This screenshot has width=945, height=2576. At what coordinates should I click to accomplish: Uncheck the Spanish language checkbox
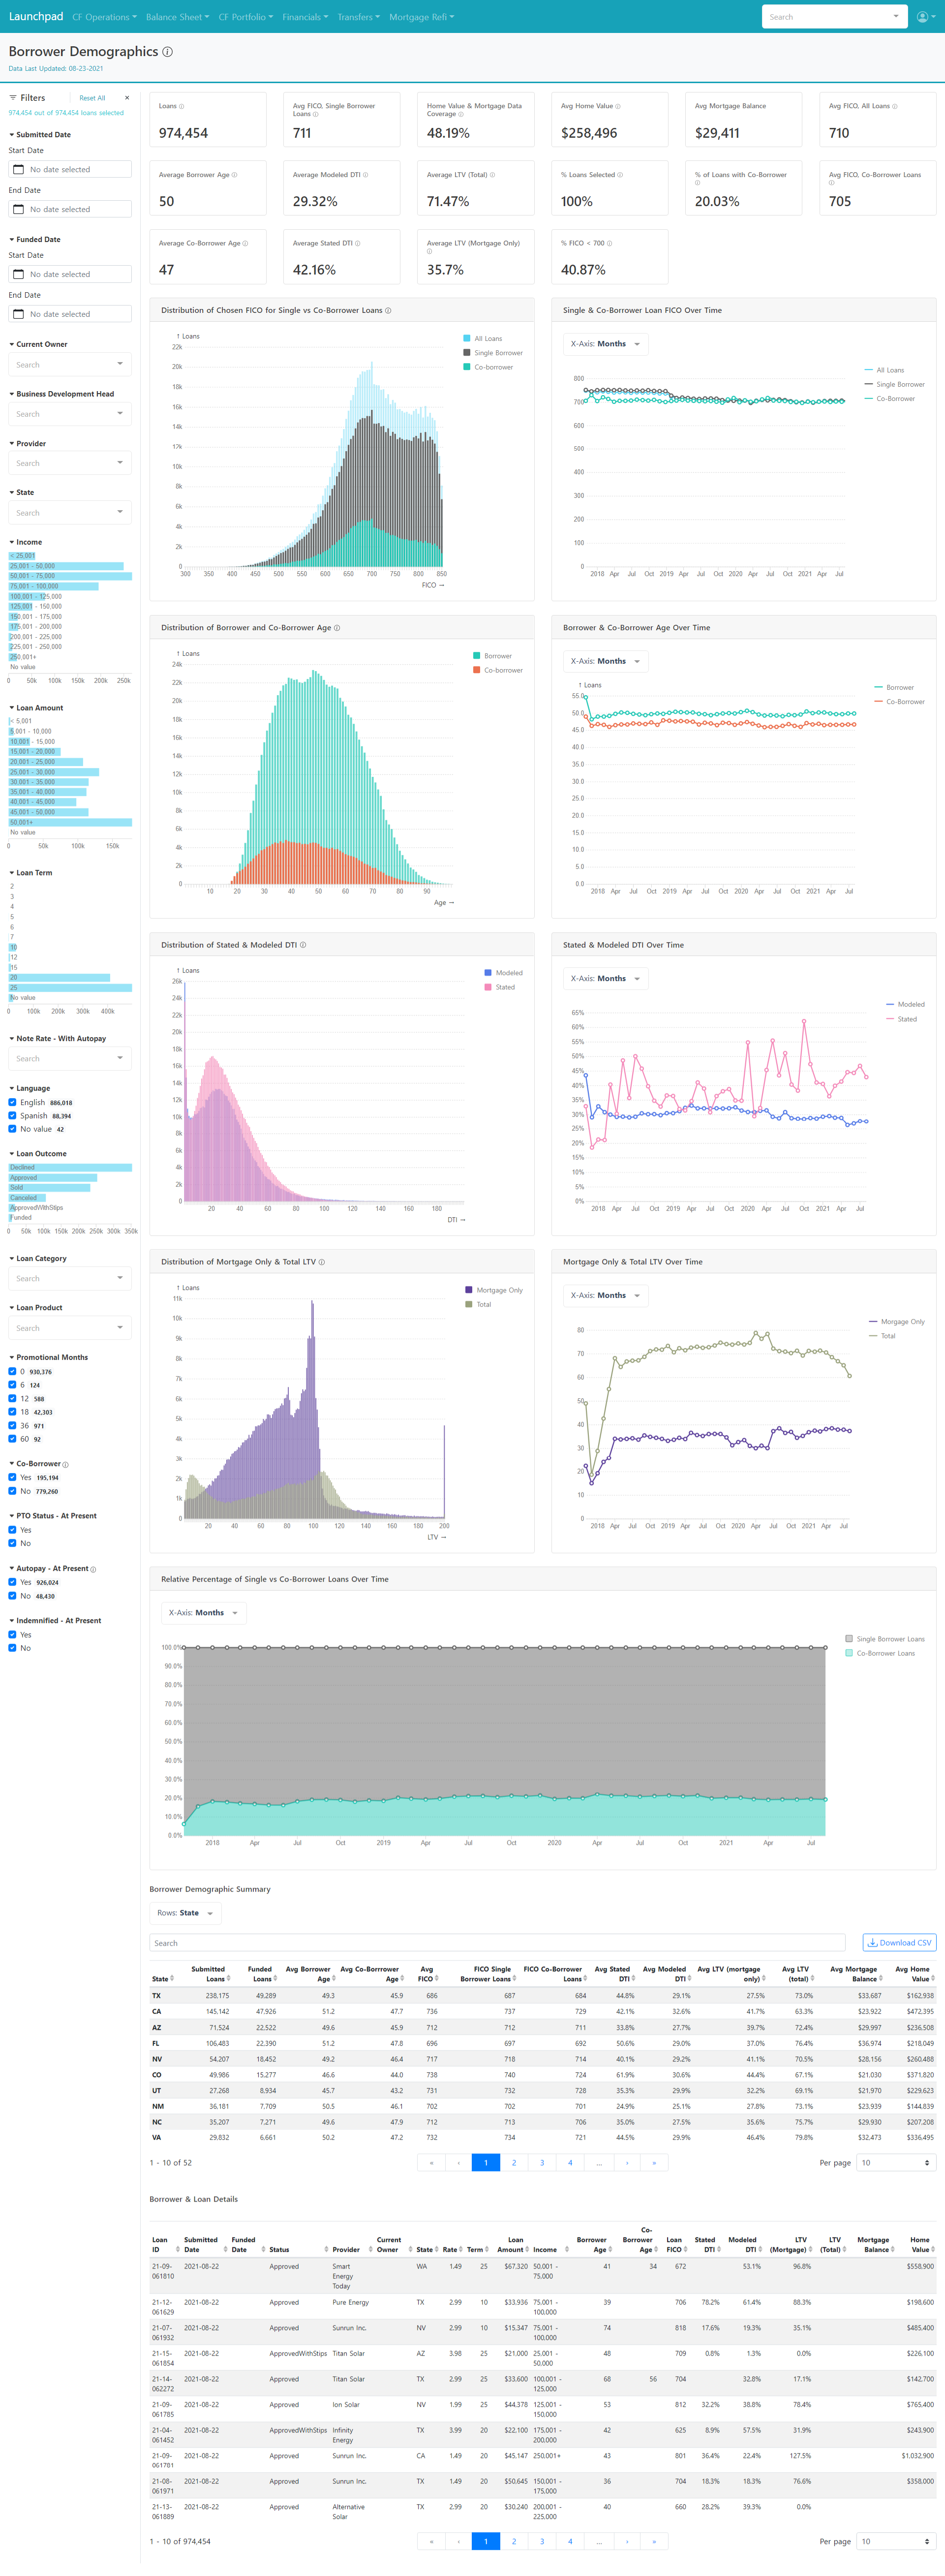pyautogui.click(x=12, y=1115)
